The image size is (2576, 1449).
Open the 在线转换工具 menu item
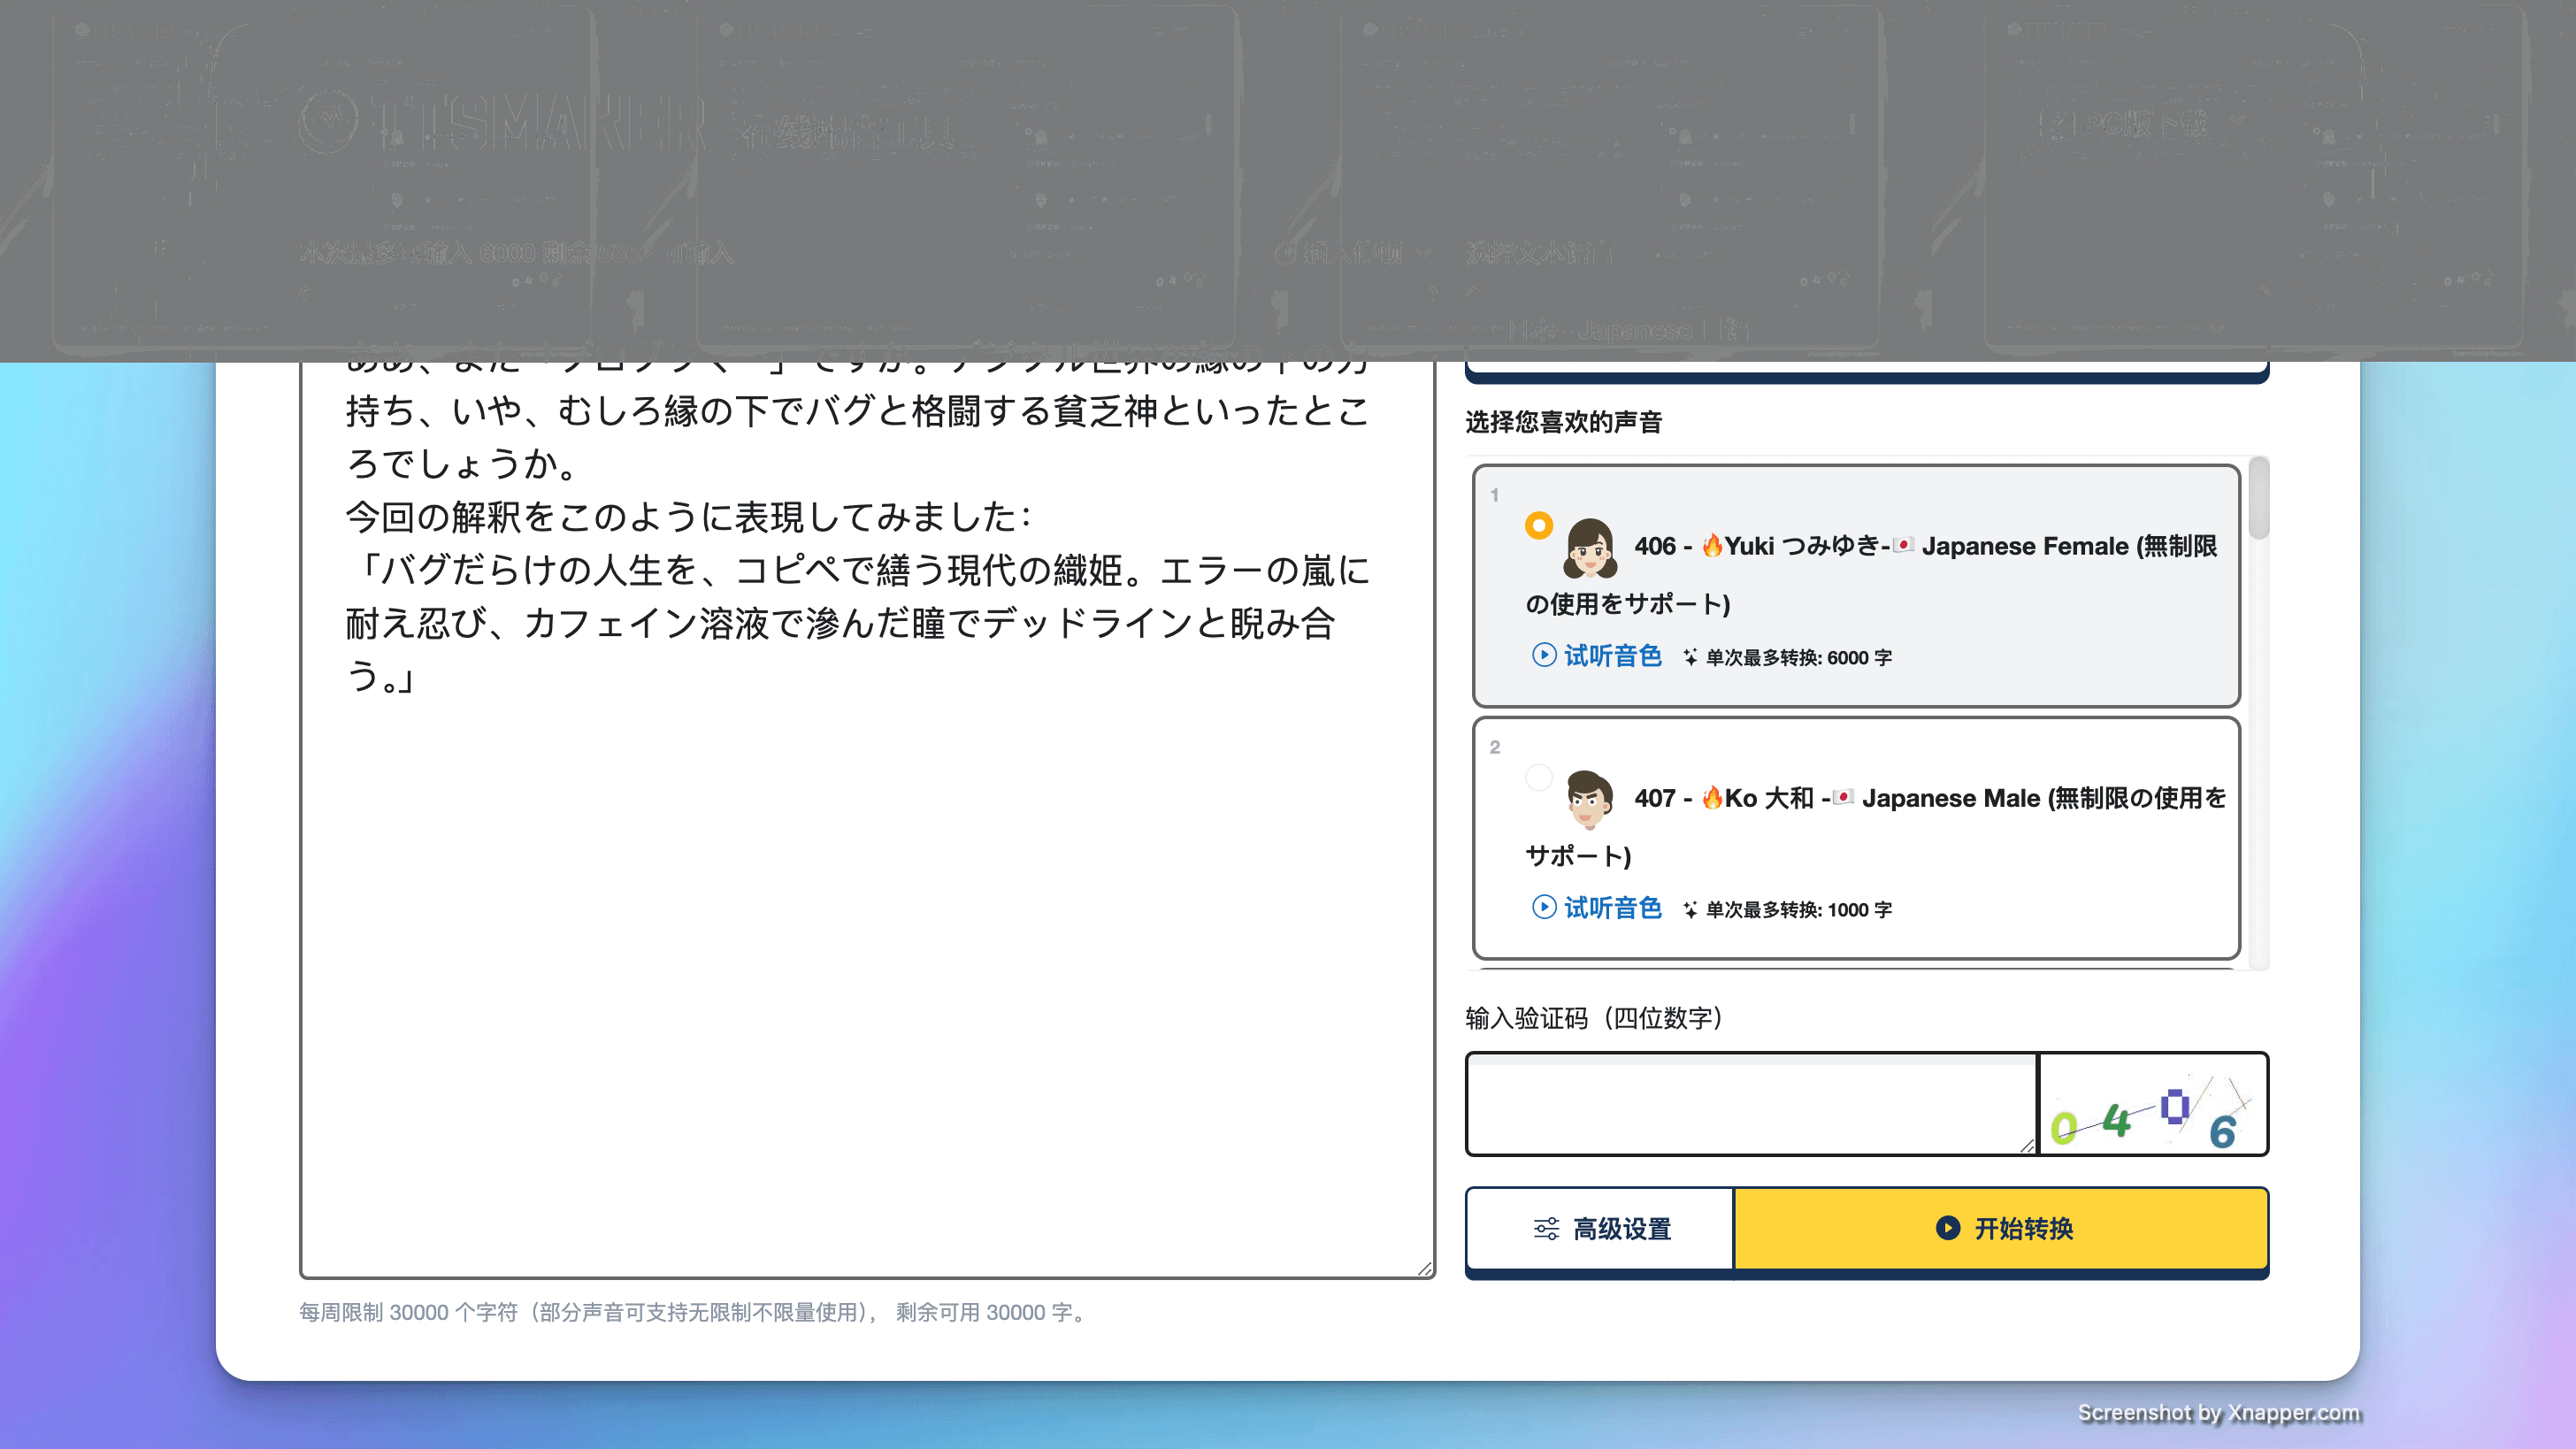tap(848, 130)
